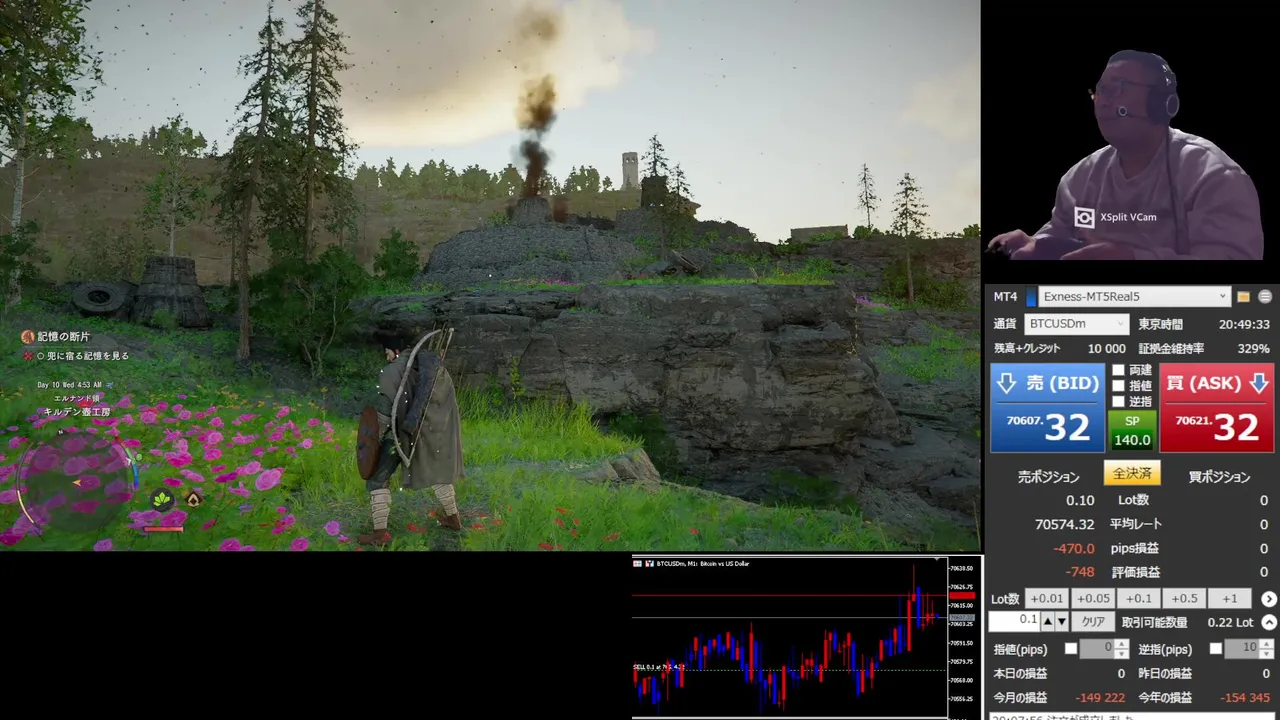Enable the 逆指 stop checkbox beside SP
The width and height of the screenshot is (1280, 720).
[1119, 402]
